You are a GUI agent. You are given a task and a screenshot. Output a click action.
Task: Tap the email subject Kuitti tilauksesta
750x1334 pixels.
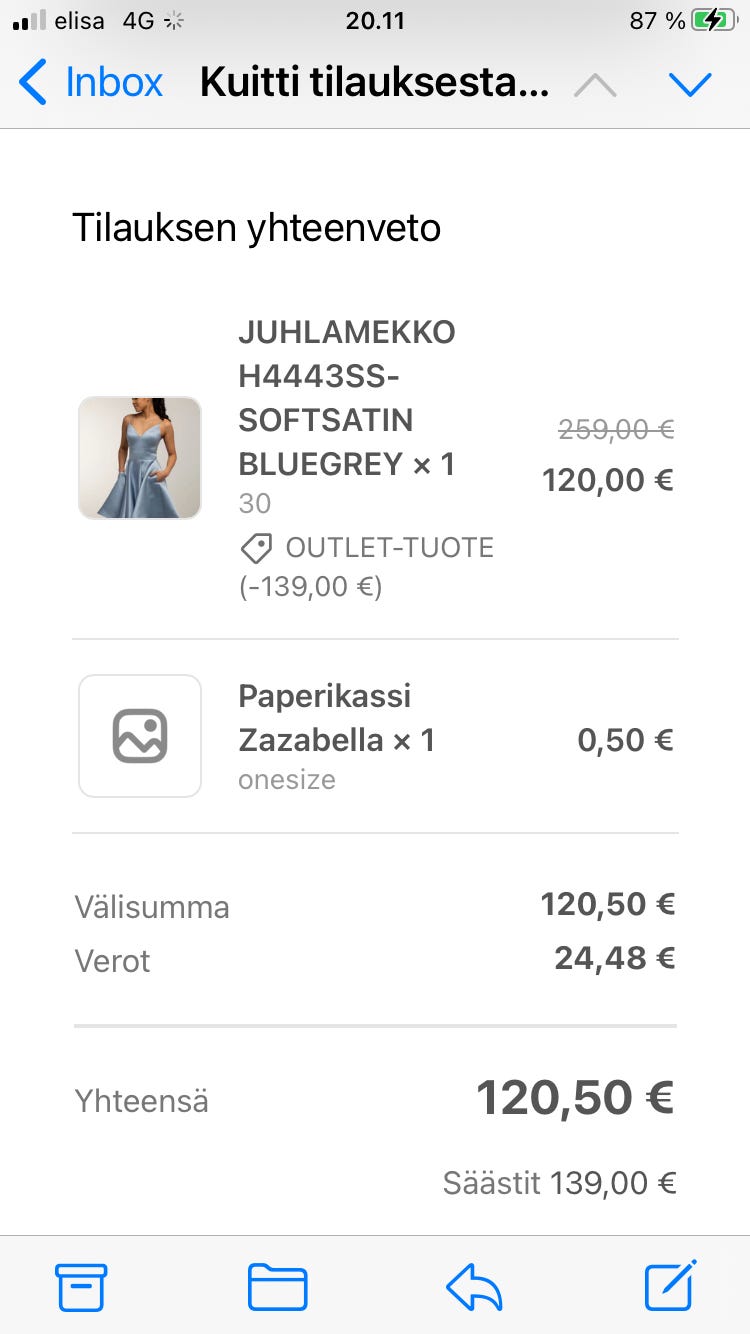pos(374,83)
